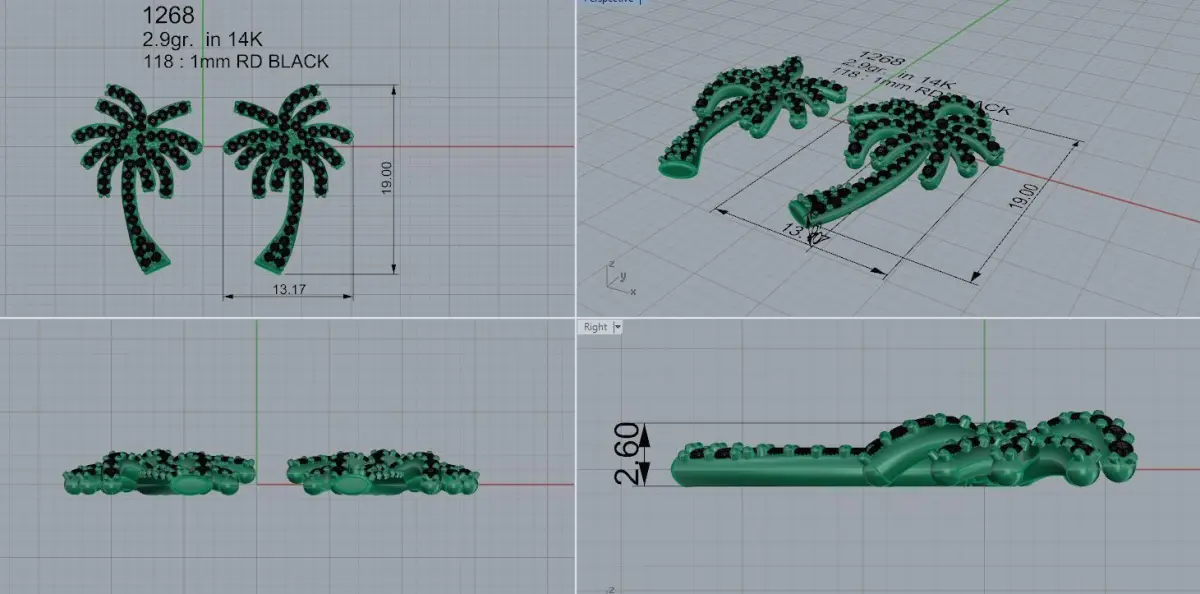Select the left palm model in front view
1200x594 pixels.
pyautogui.click(x=160, y=472)
